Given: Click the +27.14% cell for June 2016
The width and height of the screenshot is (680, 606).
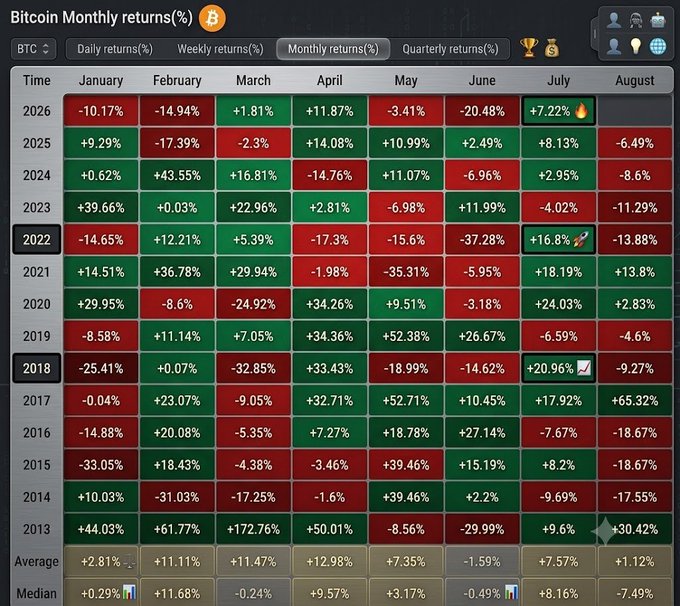Looking at the screenshot, I should (482, 432).
